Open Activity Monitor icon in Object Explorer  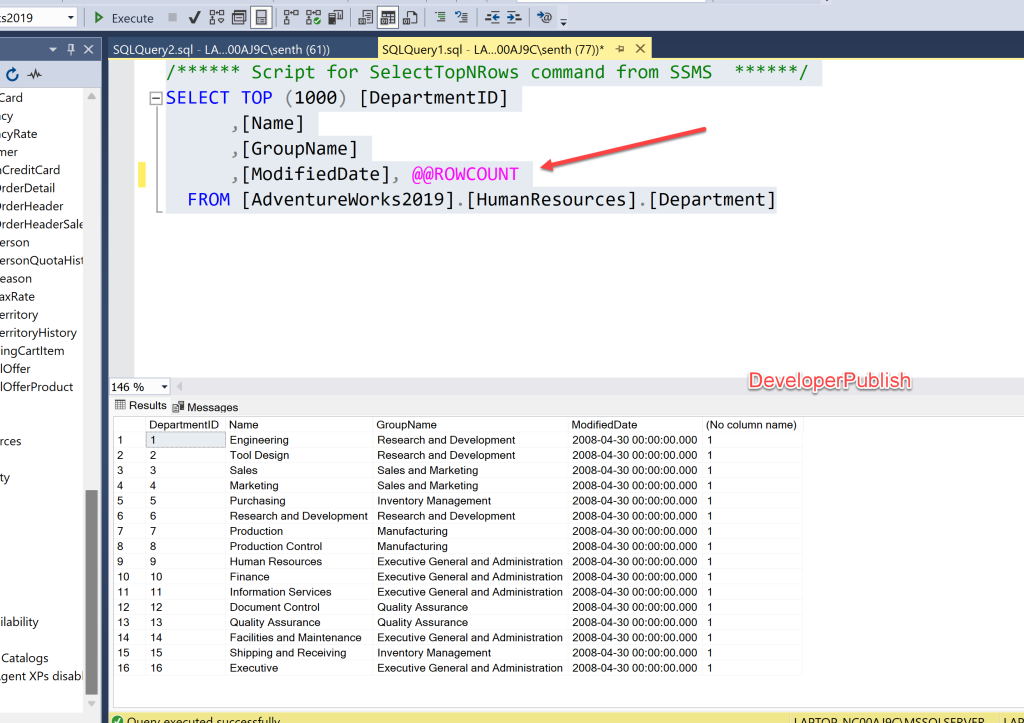coord(35,74)
